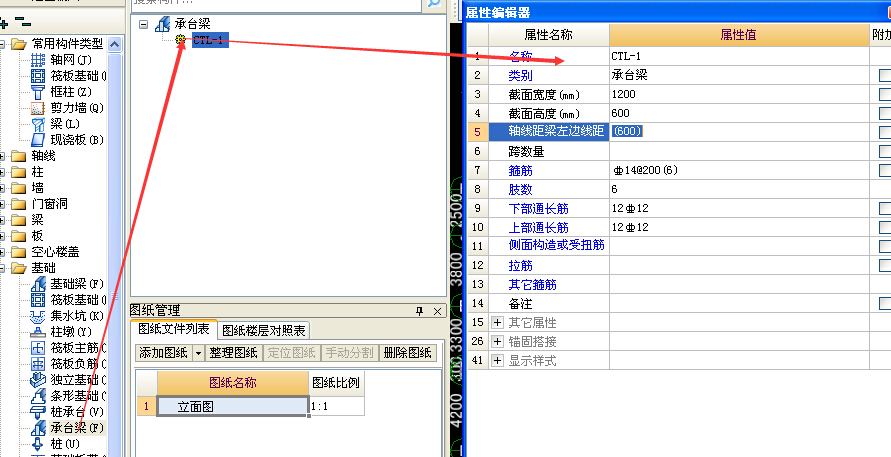Open the 常用构件类型 folder

[x=19, y=44]
